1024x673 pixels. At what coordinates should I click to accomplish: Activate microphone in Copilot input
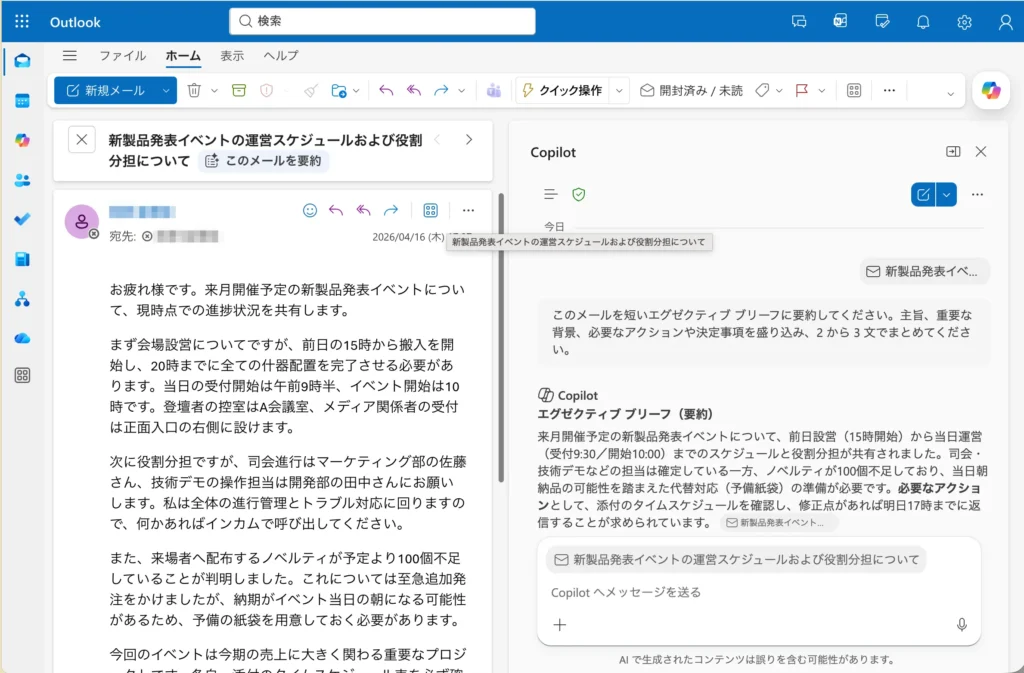[x=961, y=625]
